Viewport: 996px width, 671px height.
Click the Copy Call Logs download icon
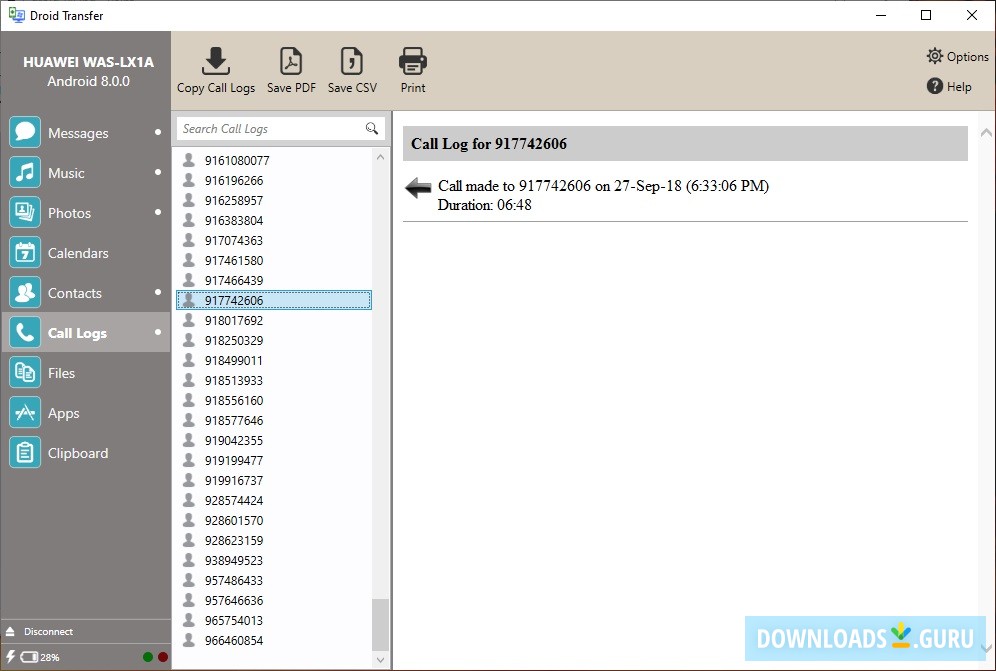[216, 61]
